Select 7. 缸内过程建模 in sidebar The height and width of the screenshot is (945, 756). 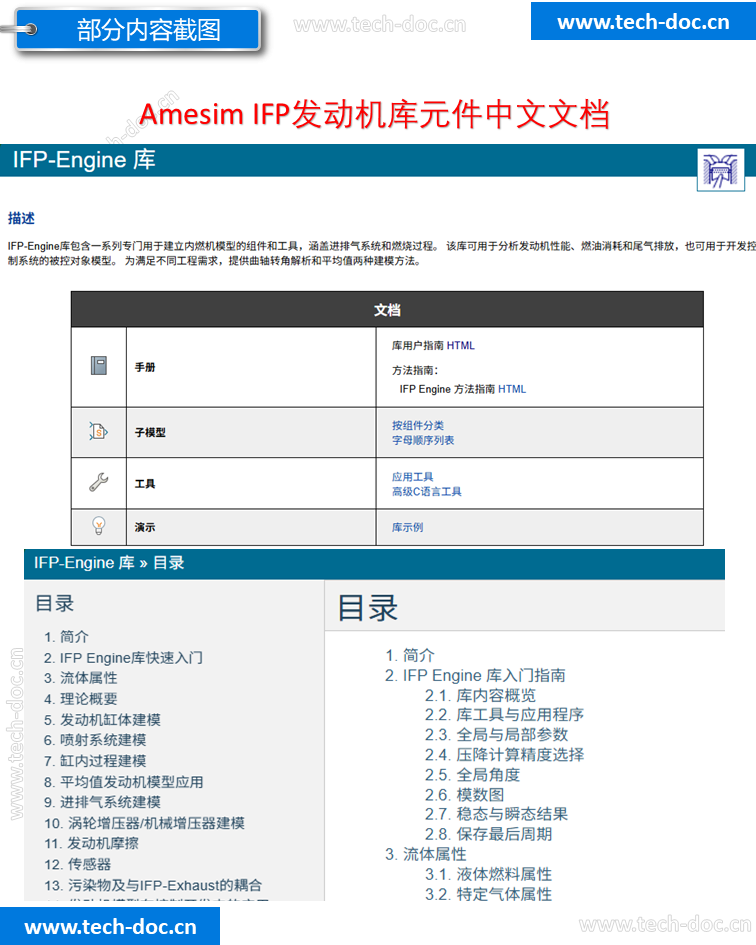pos(95,761)
